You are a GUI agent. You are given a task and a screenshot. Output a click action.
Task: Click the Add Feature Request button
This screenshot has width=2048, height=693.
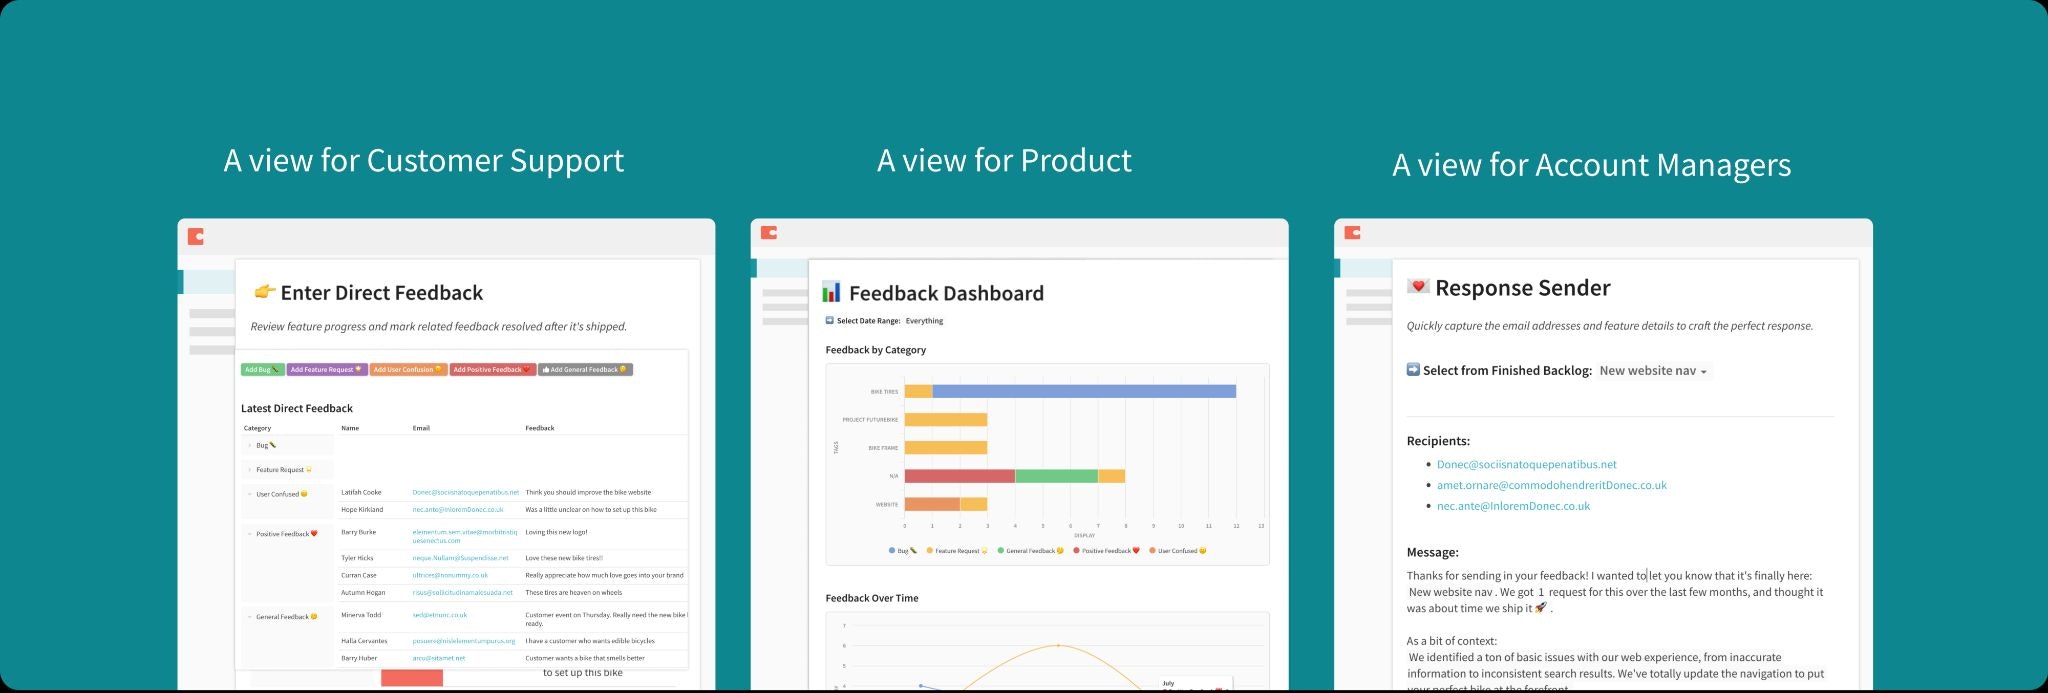(327, 369)
